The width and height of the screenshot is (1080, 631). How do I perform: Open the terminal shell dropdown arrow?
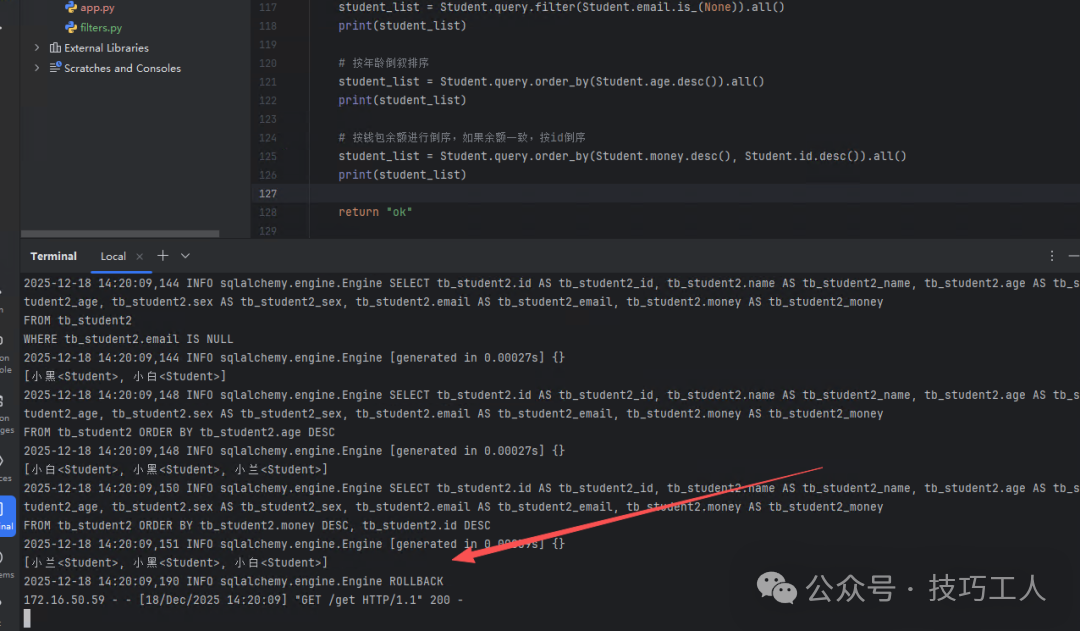(x=185, y=256)
